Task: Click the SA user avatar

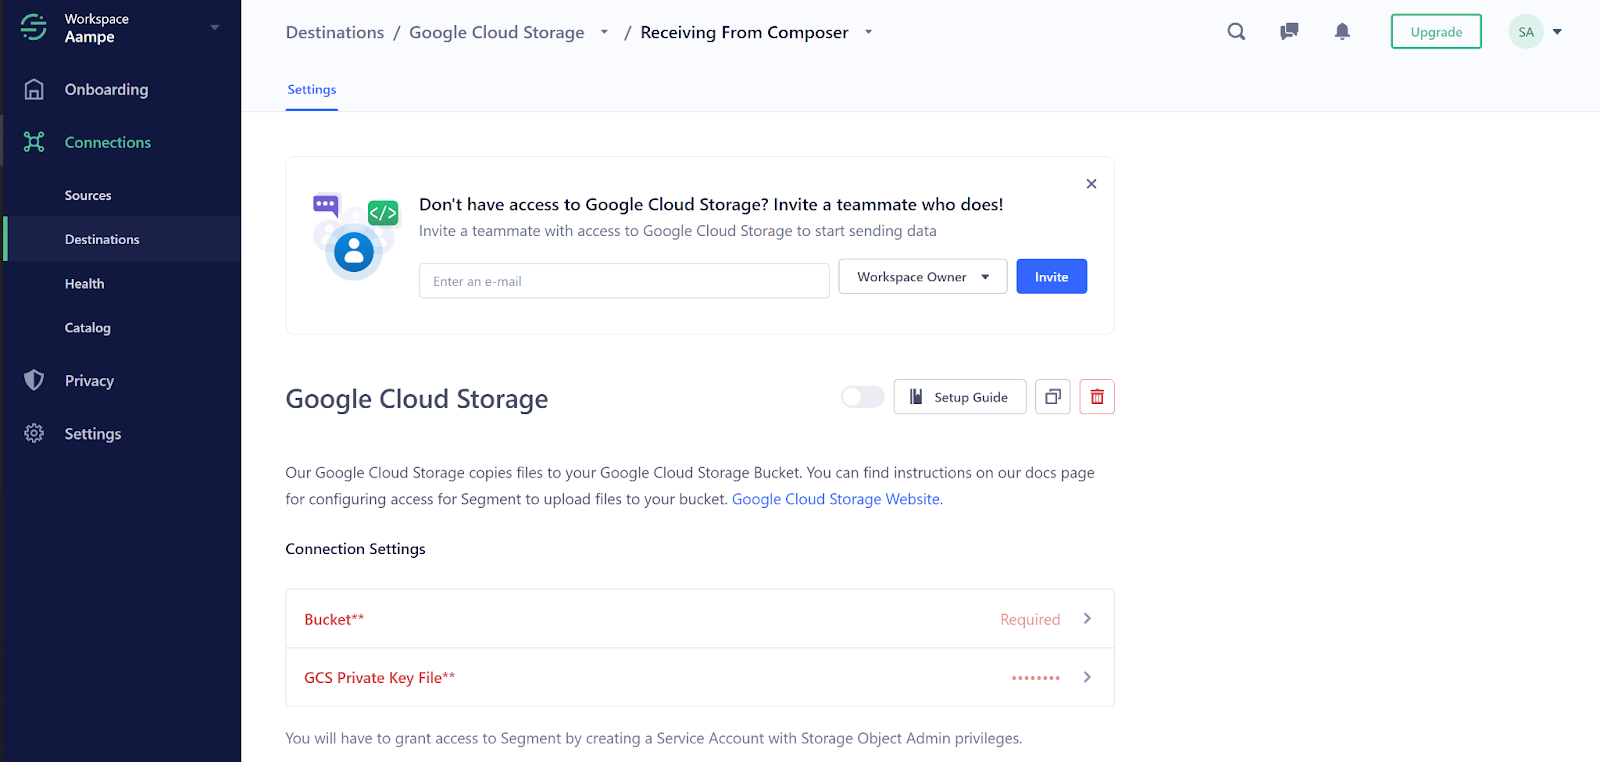Action: (x=1526, y=31)
